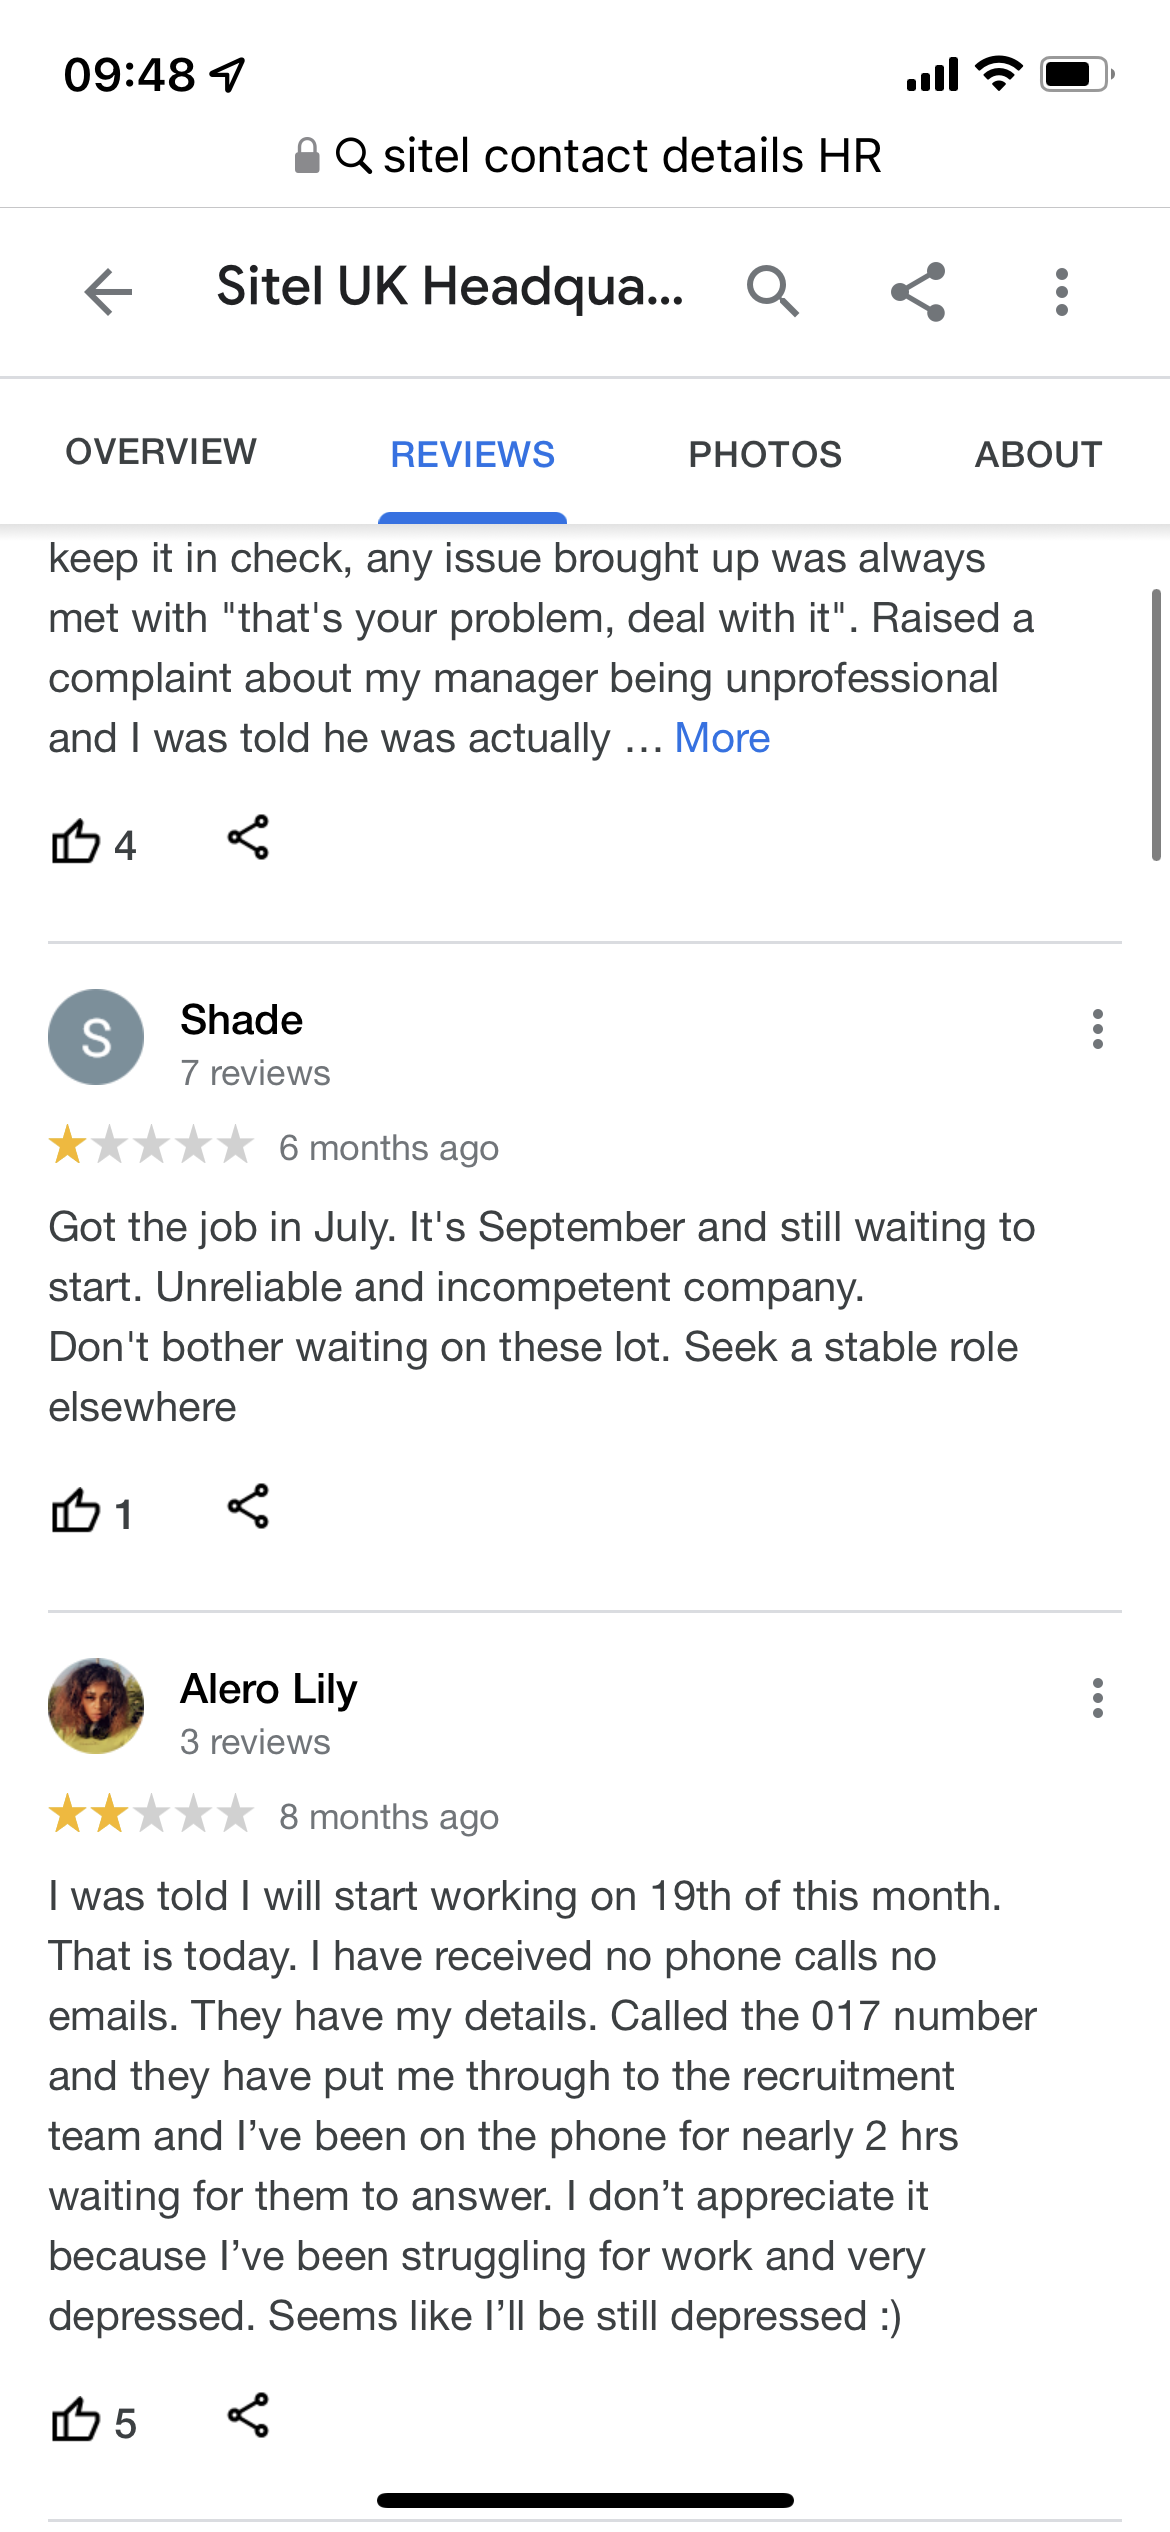The width and height of the screenshot is (1170, 2532).
Task: Open the Photos tab
Action: point(765,455)
